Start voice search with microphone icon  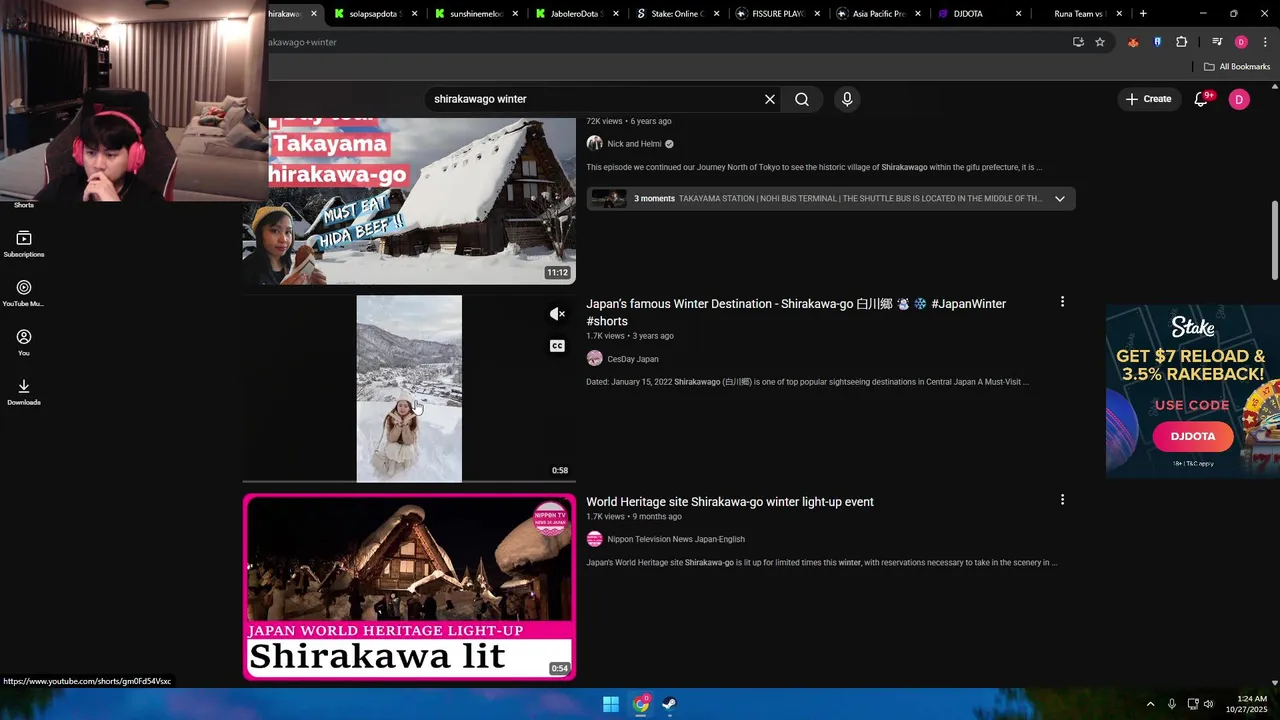(x=847, y=99)
